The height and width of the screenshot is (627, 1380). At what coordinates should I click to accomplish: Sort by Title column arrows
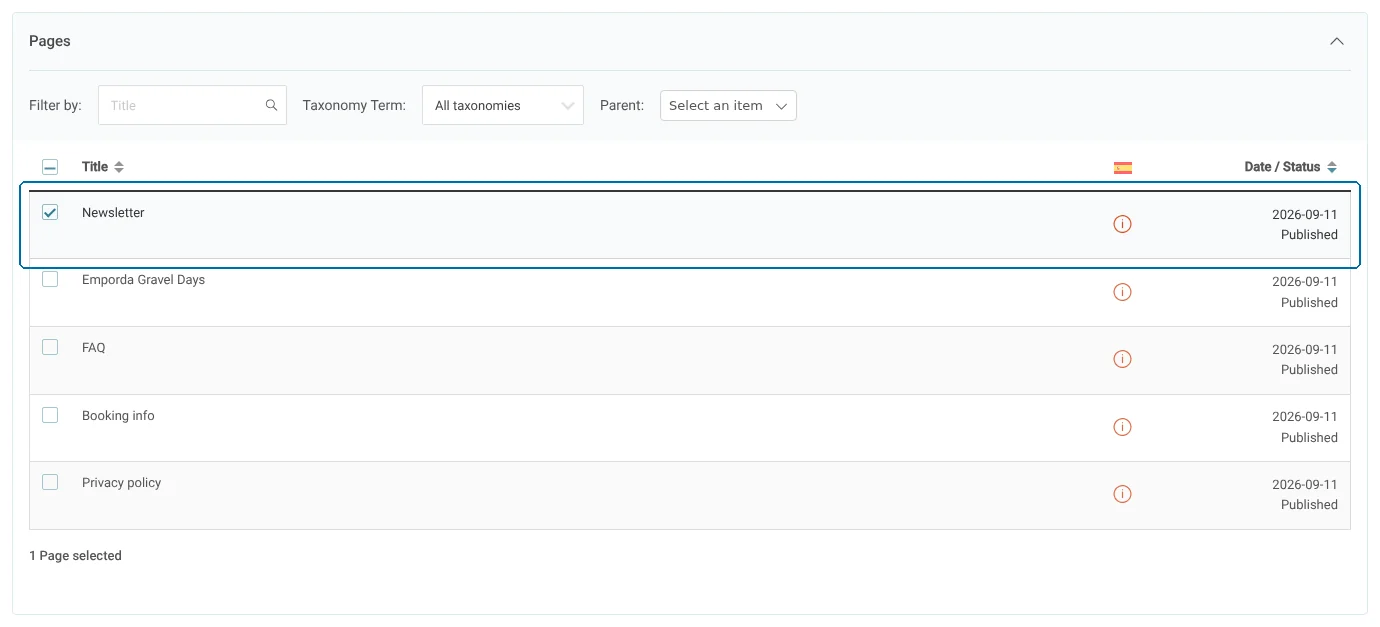tap(119, 167)
